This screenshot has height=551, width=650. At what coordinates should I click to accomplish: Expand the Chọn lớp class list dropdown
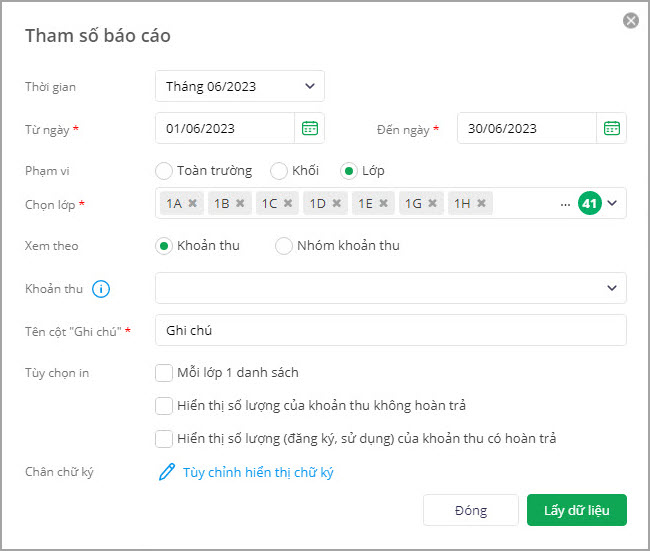coord(612,203)
